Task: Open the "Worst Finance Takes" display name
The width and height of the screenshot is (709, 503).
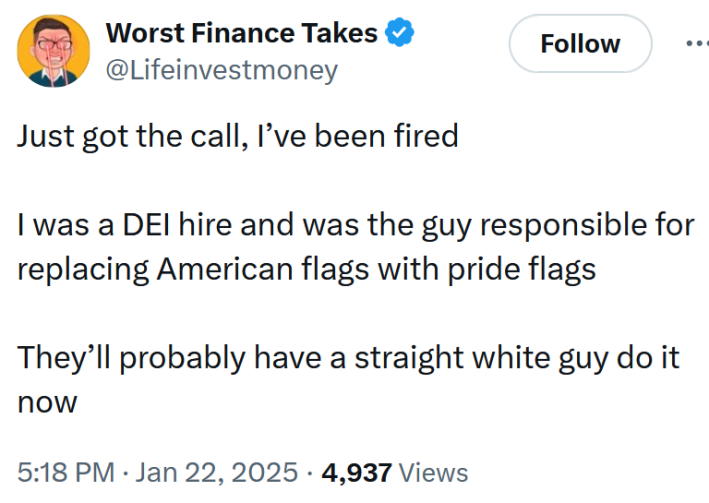Action: 241,33
